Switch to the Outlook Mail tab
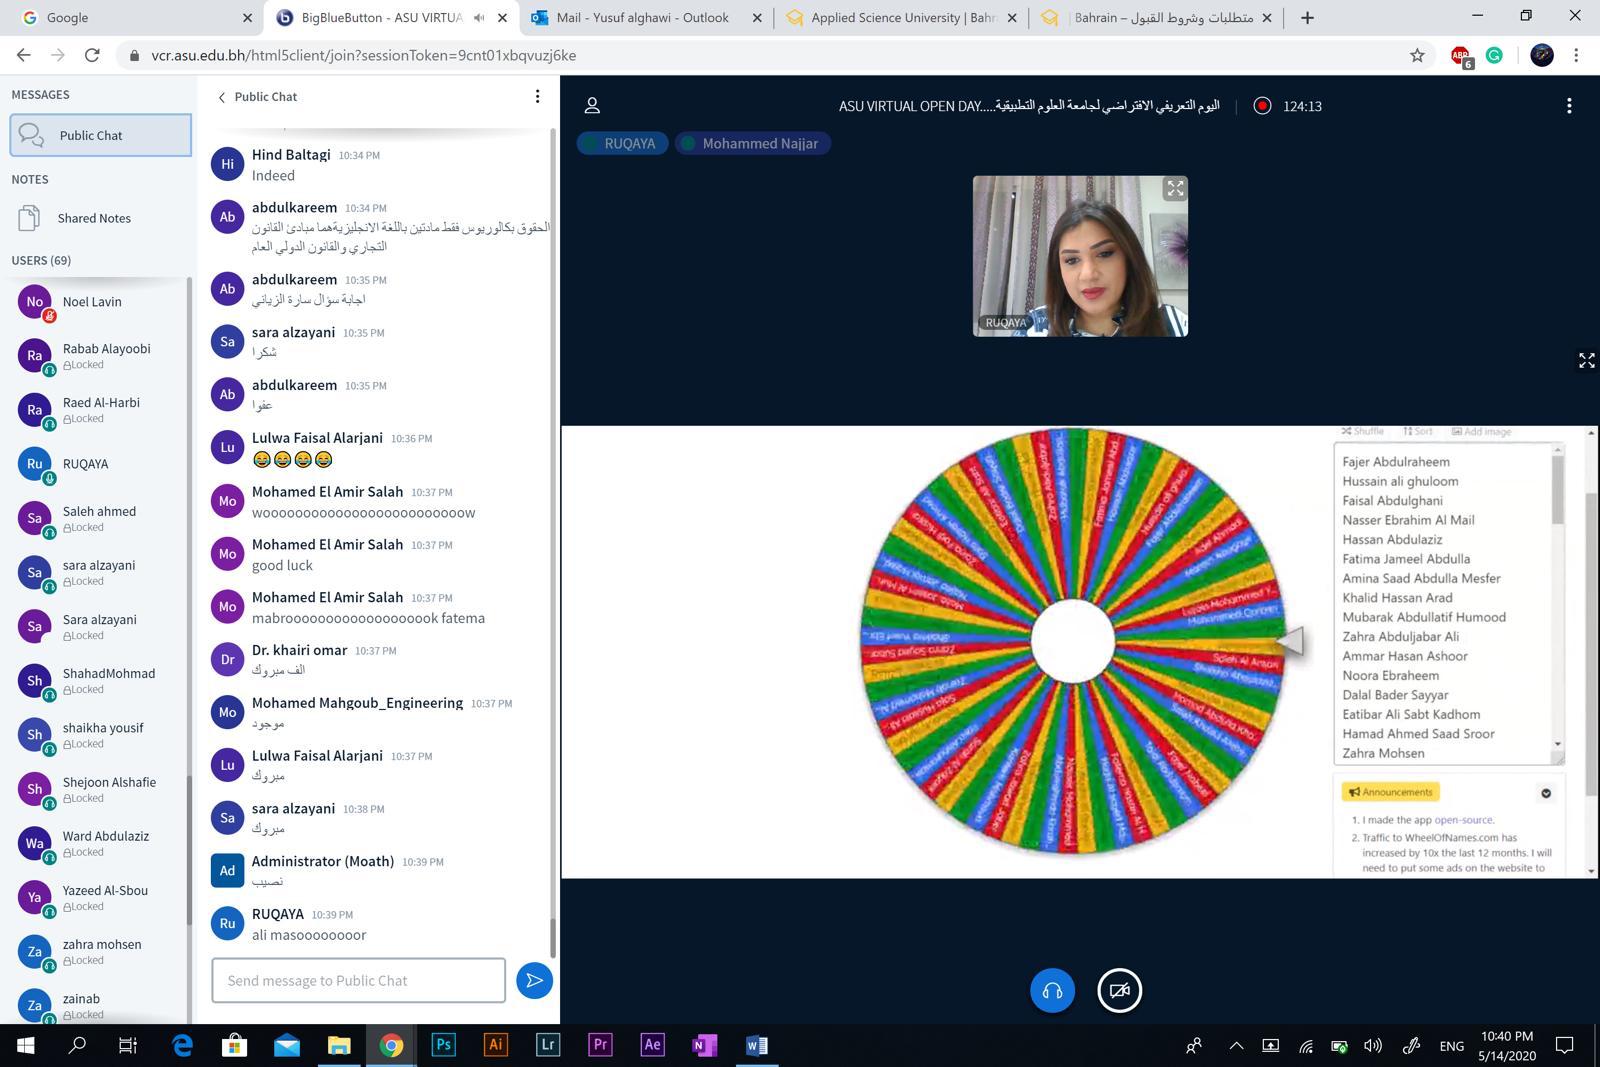Screen dimensions: 1600x1067 point(646,17)
